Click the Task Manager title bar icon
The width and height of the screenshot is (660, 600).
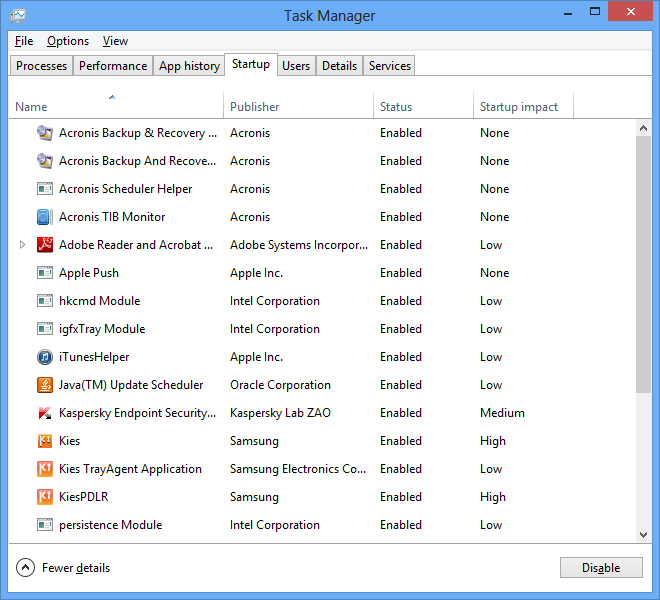coord(17,15)
